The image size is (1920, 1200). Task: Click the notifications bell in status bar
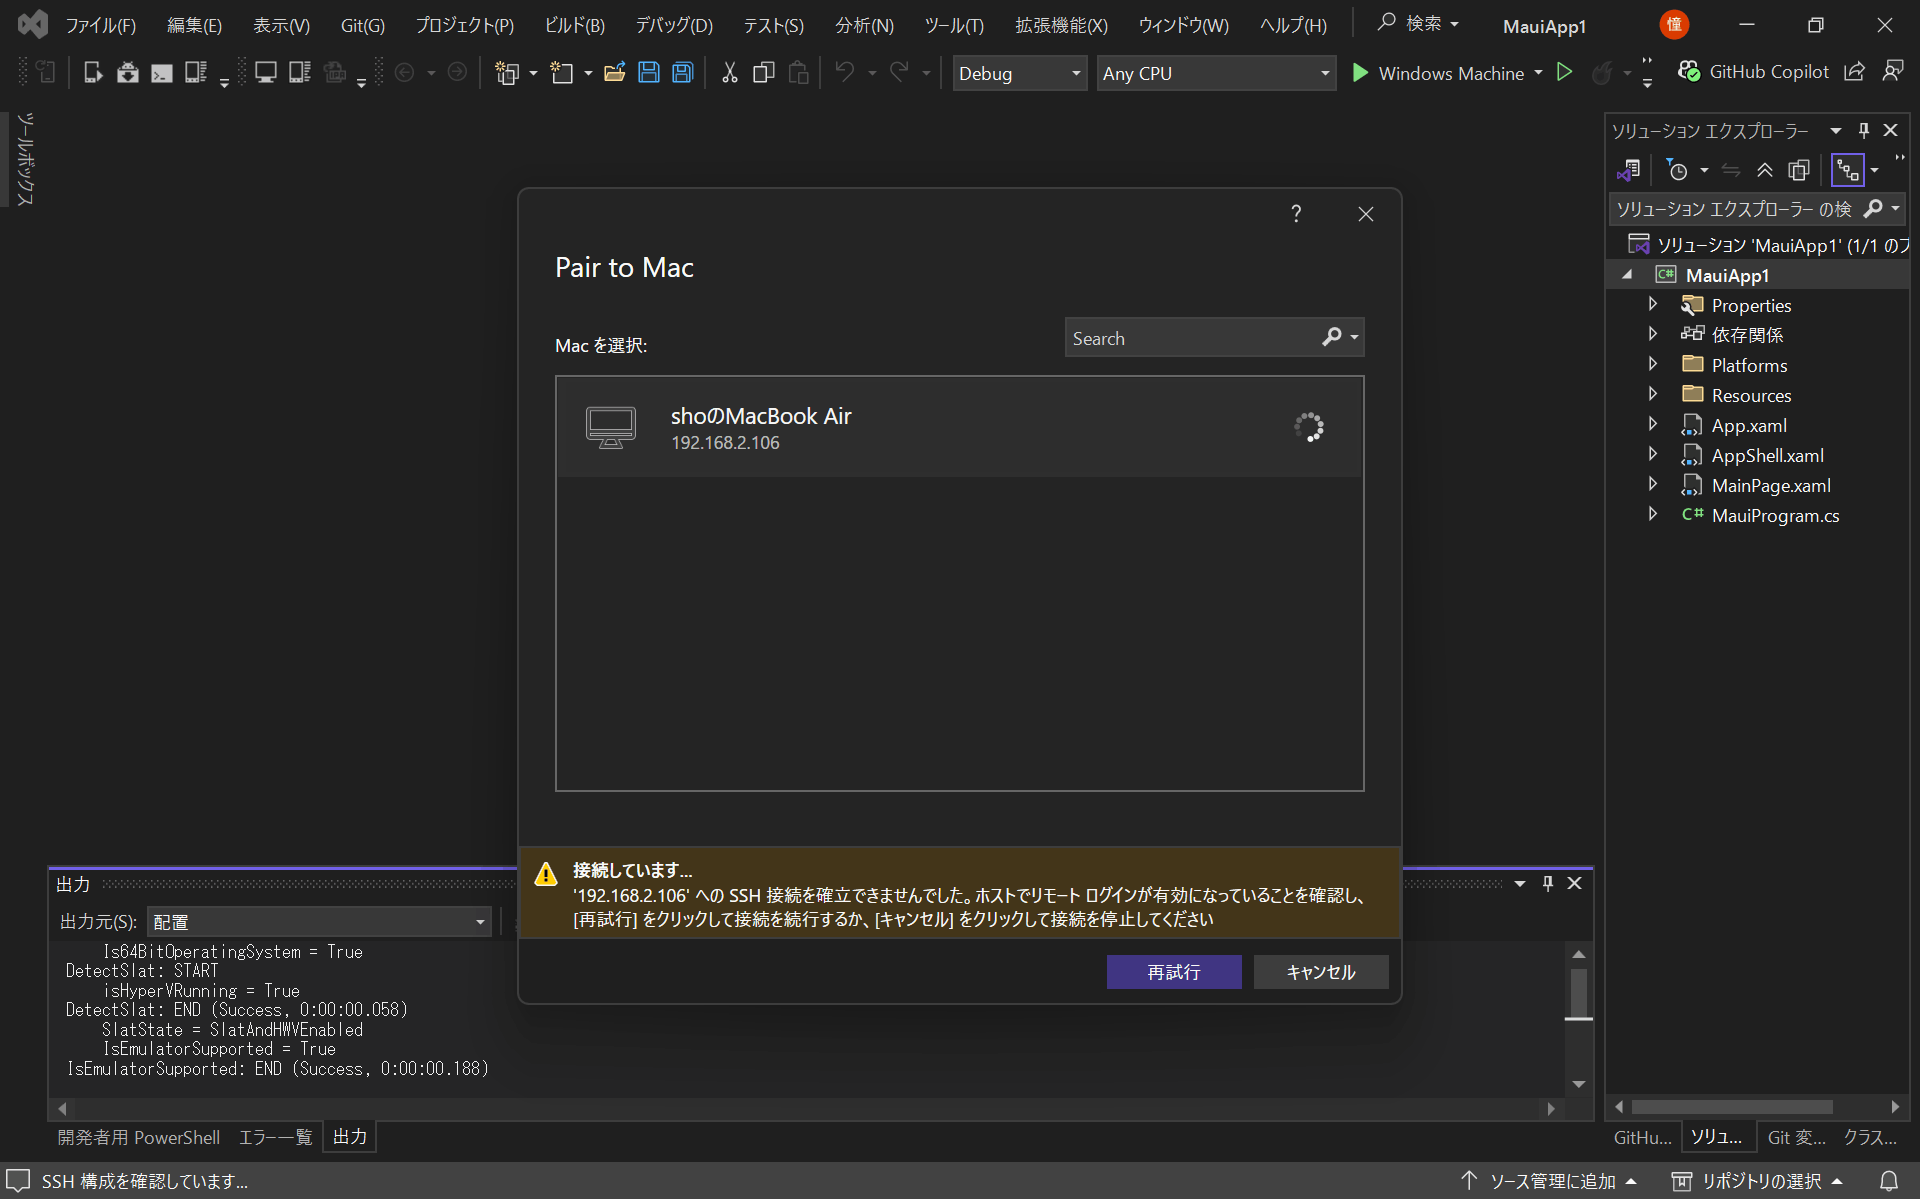(x=1889, y=1181)
